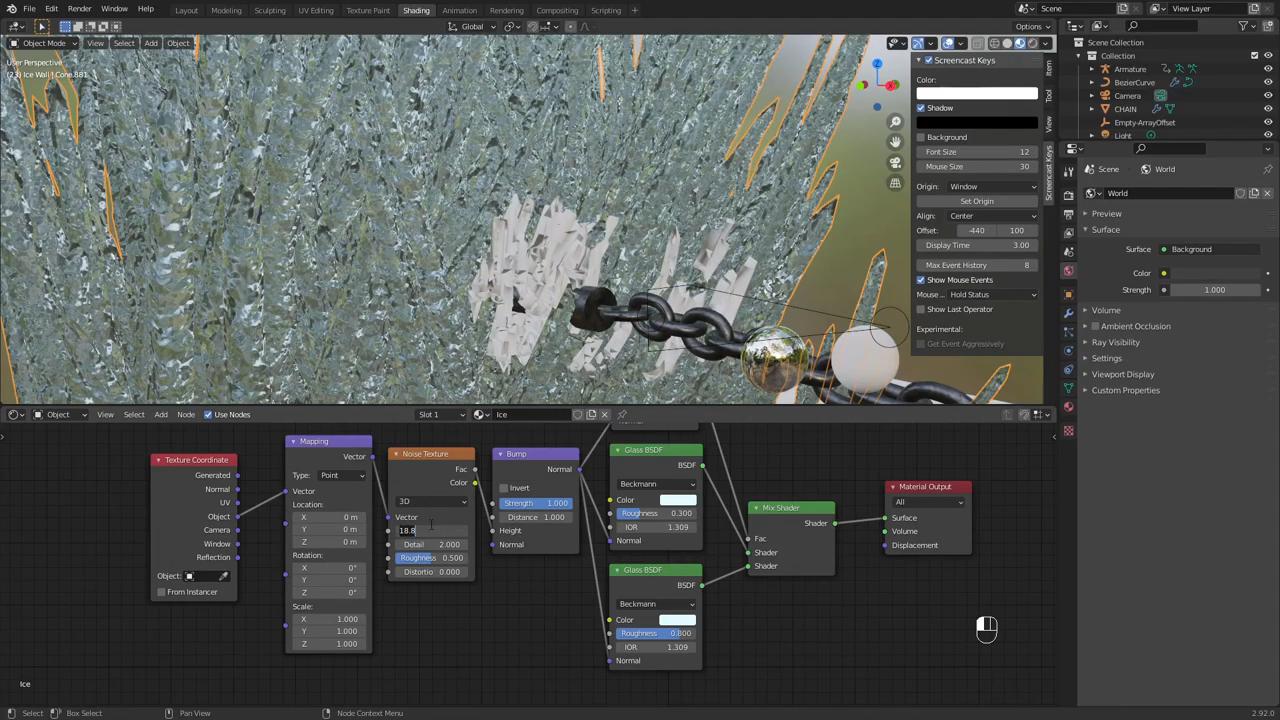Open the Align Center dropdown

(993, 216)
